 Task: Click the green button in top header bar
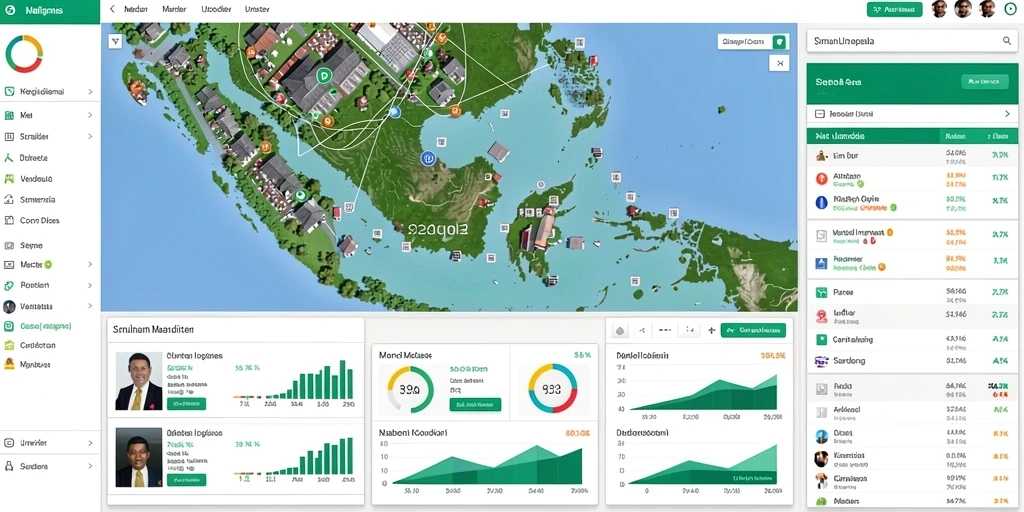[x=895, y=9]
